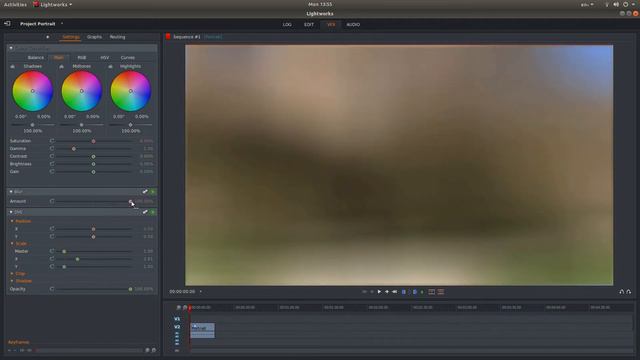The image size is (640, 360).
Task: Switch to the Graphs tab
Action: pyautogui.click(x=94, y=37)
